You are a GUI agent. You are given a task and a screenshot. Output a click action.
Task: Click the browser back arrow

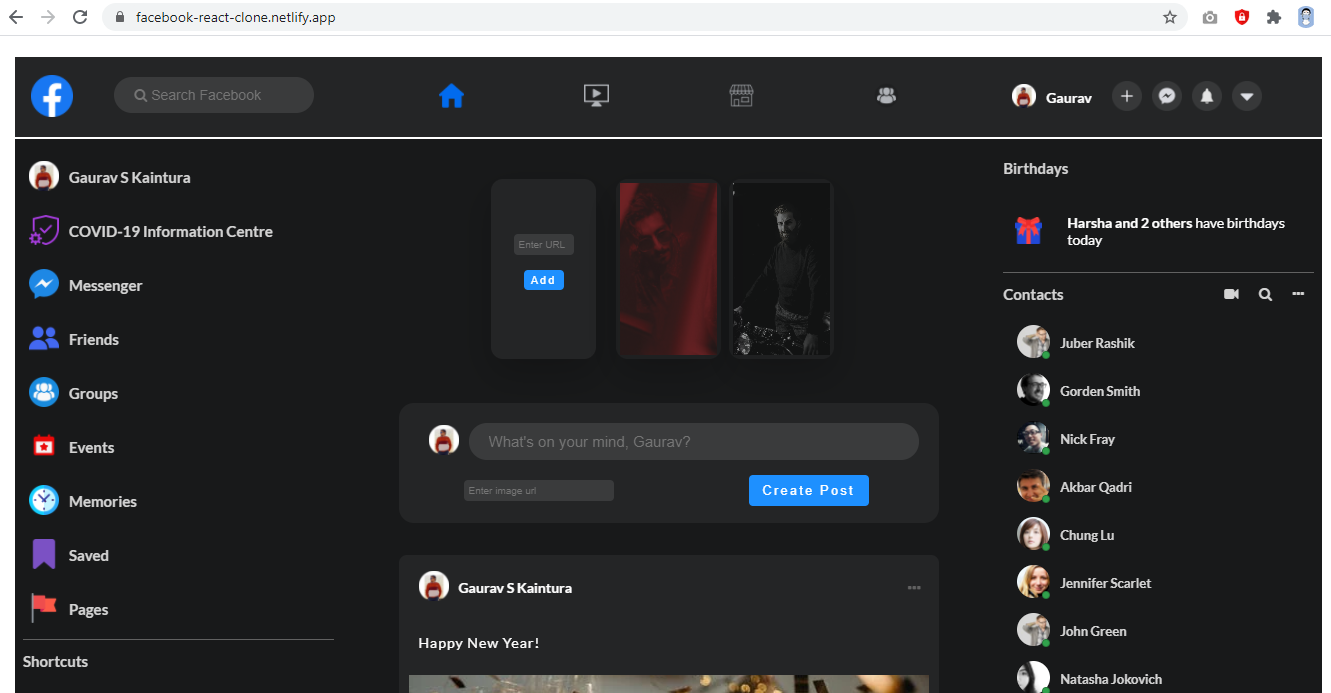pyautogui.click(x=16, y=17)
